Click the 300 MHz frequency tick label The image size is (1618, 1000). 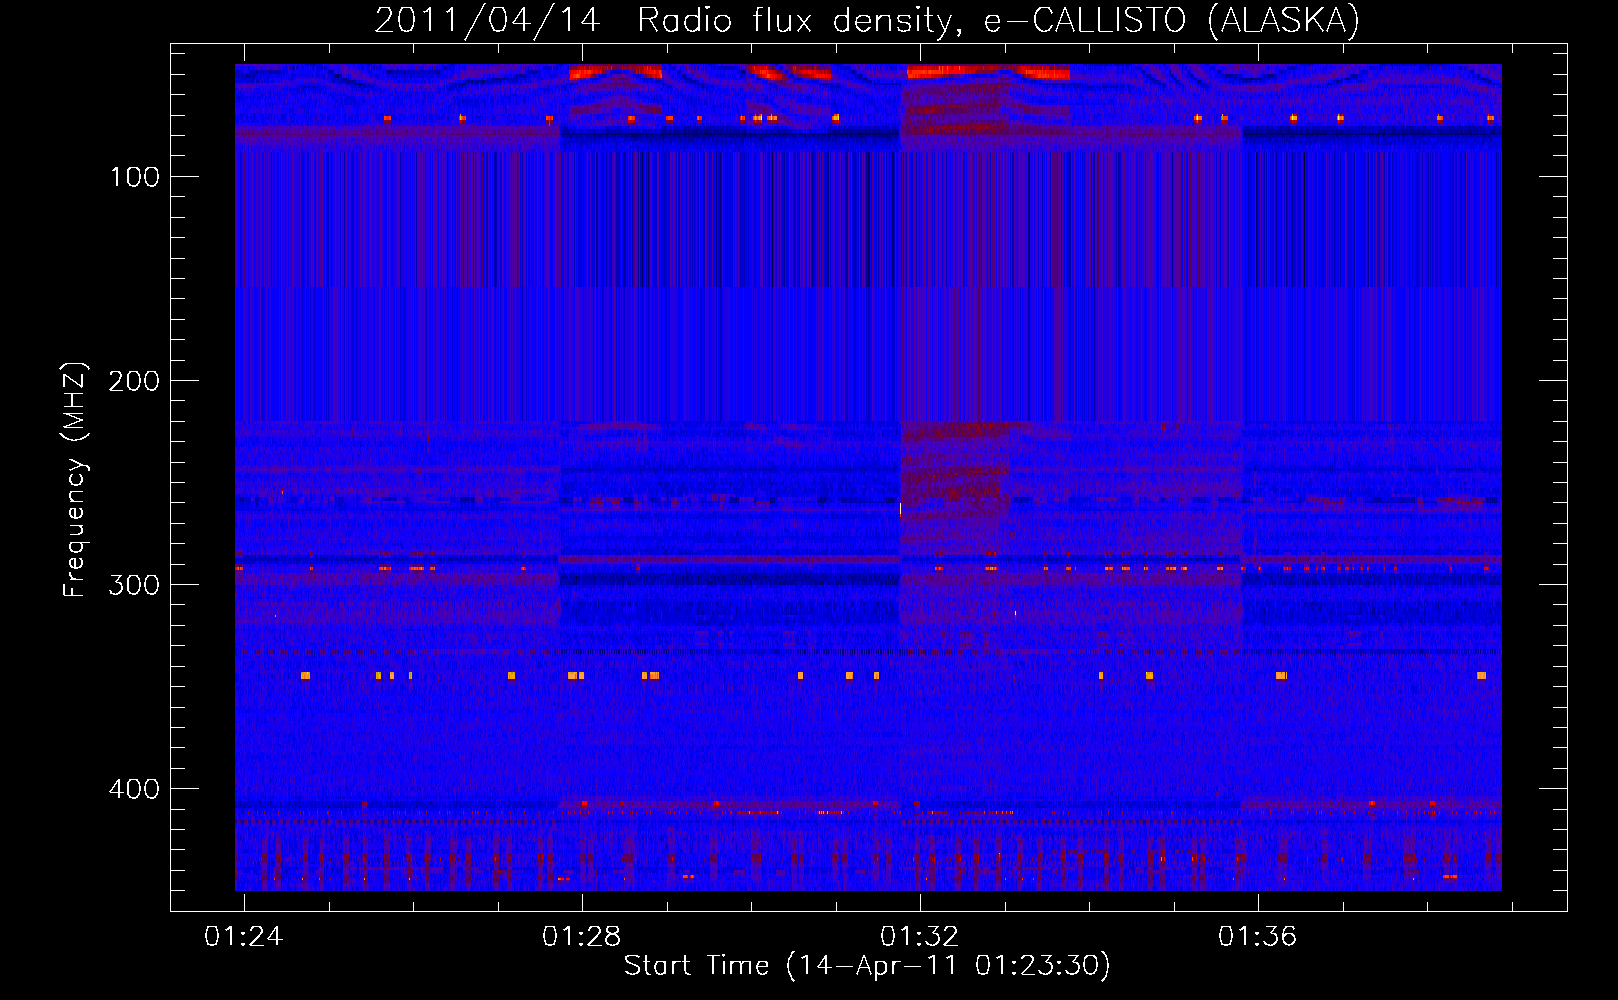tap(134, 585)
